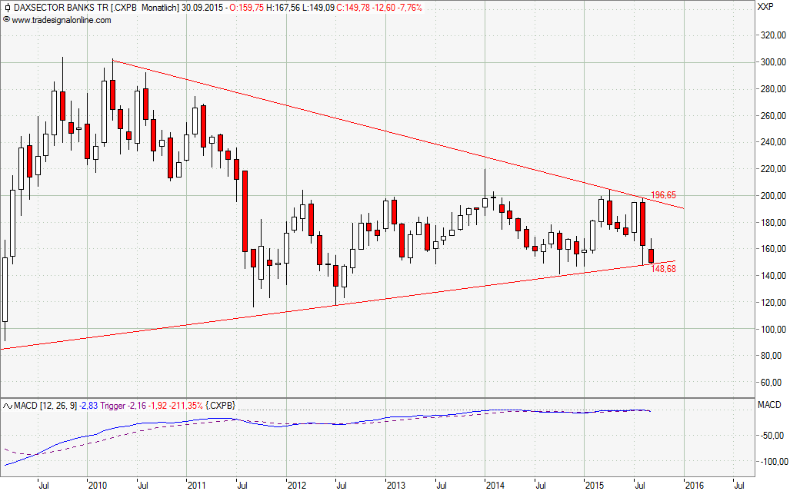The image size is (800, 491).
Task: Select the red 148,68 lower trendline label
Action: pyautogui.click(x=664, y=268)
